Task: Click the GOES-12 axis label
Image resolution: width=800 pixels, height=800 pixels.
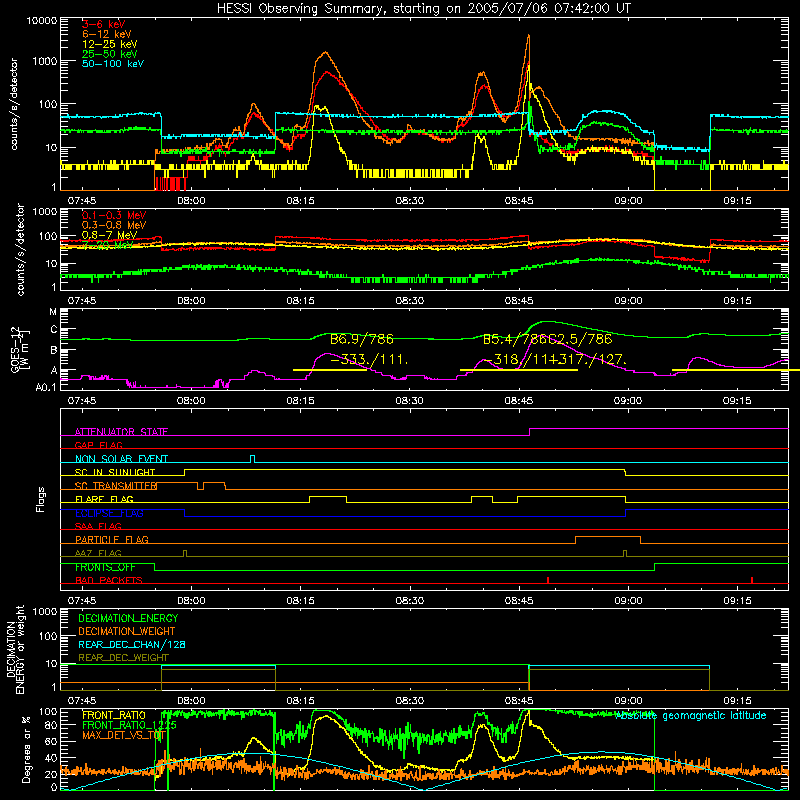Action: click(x=15, y=350)
